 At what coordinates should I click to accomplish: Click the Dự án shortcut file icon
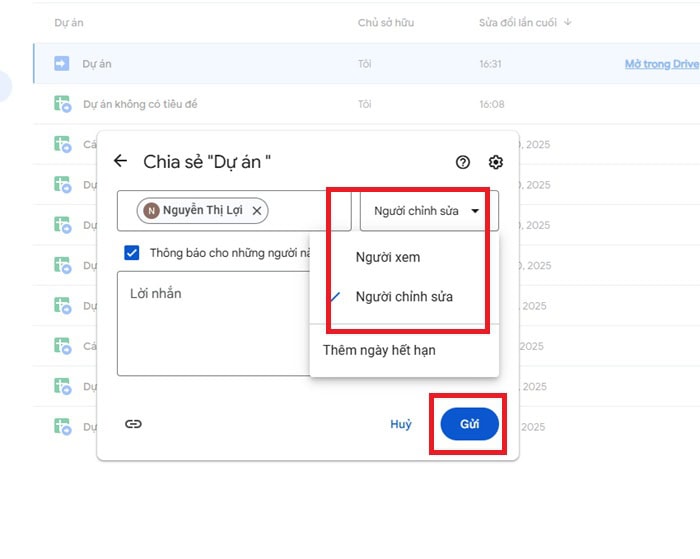click(x=61, y=64)
